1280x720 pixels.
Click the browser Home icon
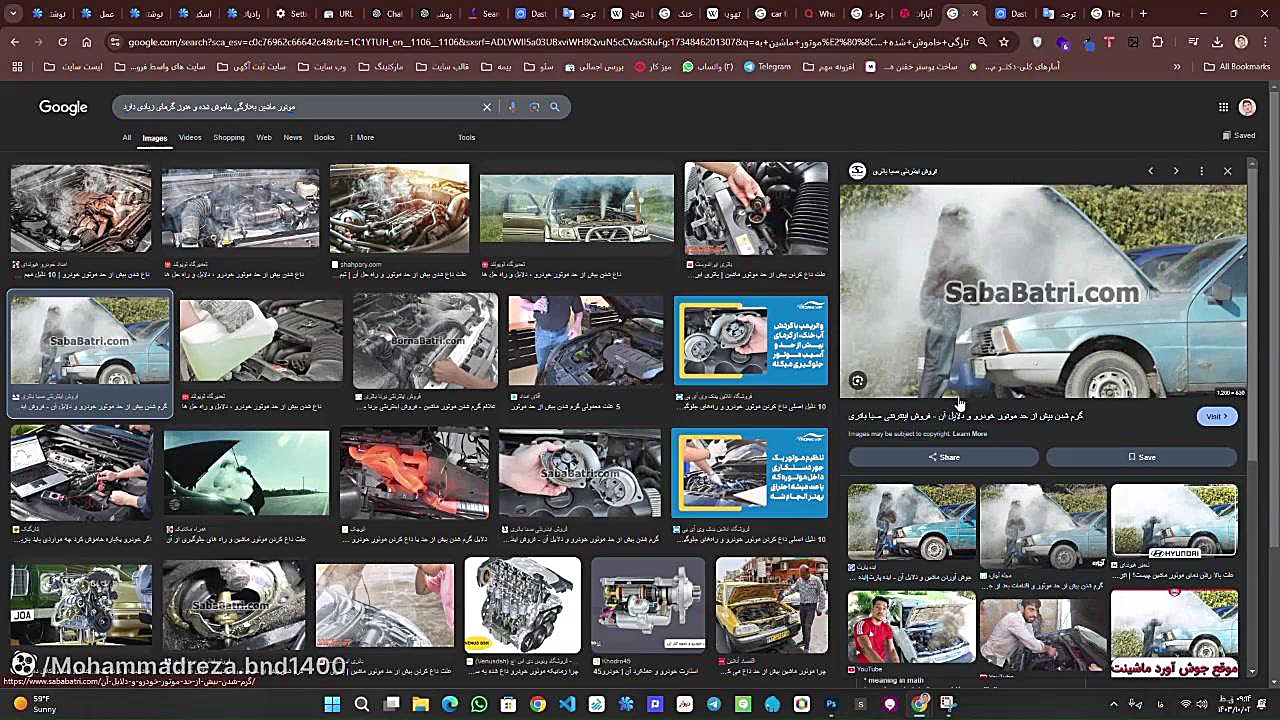(x=86, y=42)
